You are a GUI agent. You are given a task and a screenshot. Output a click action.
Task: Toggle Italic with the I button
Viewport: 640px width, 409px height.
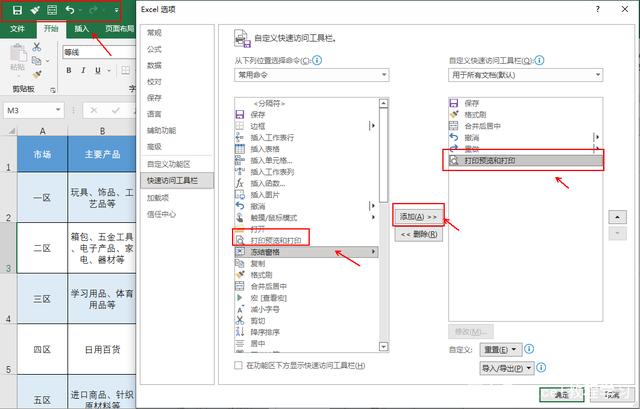click(x=83, y=70)
